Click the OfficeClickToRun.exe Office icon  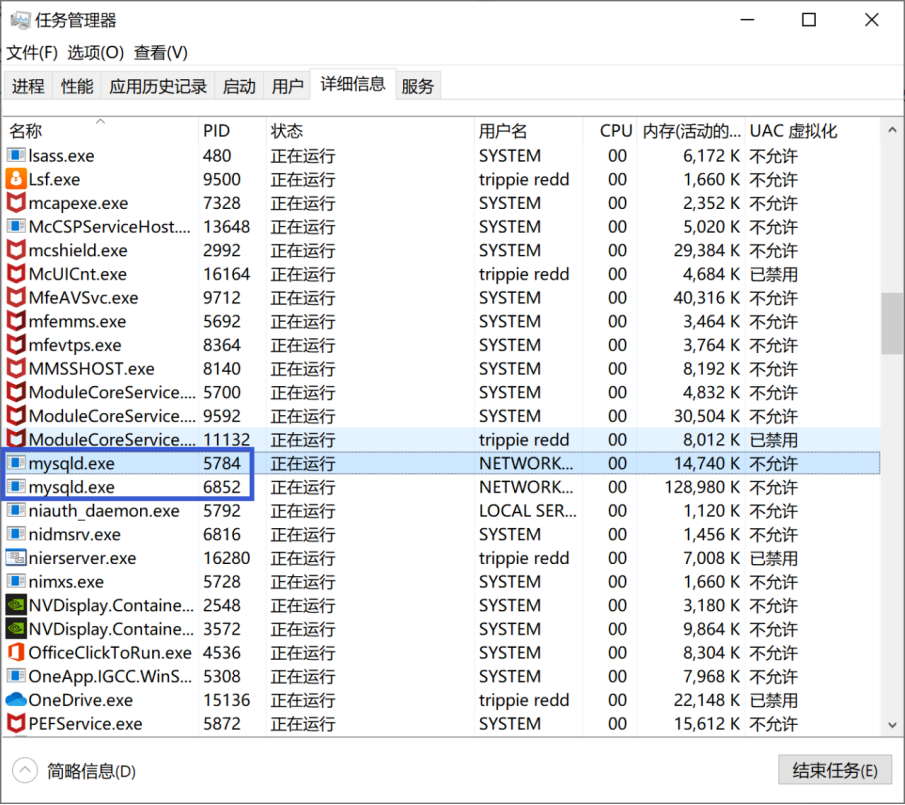[16, 652]
